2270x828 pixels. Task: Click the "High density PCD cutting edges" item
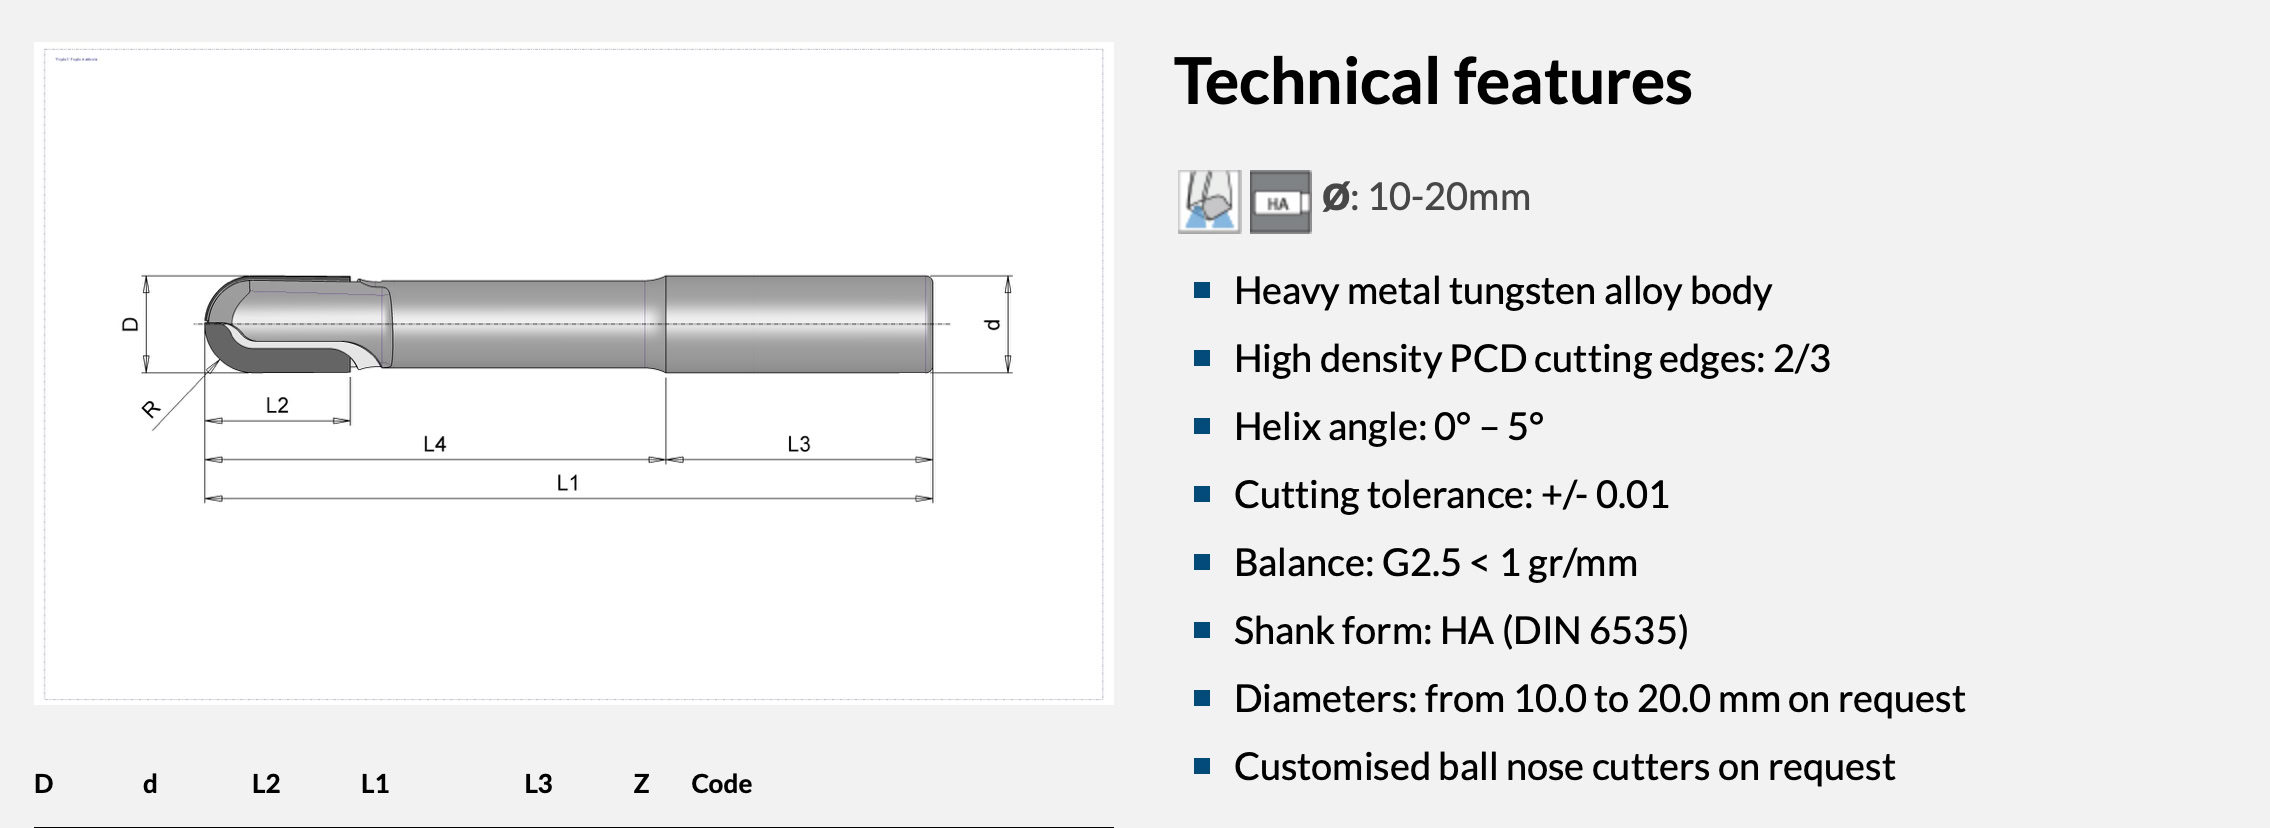tap(1531, 359)
